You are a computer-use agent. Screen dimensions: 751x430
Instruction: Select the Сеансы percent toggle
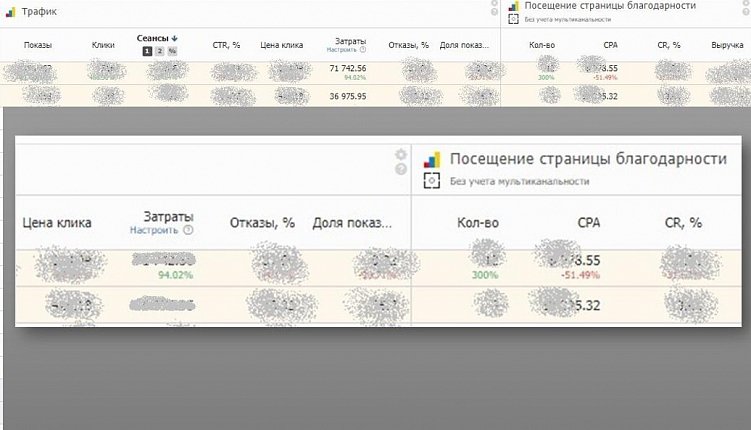click(x=172, y=51)
